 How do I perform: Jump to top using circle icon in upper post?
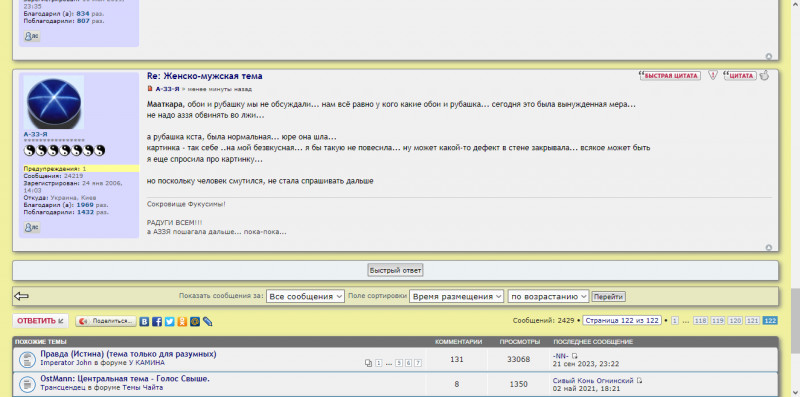click(769, 56)
